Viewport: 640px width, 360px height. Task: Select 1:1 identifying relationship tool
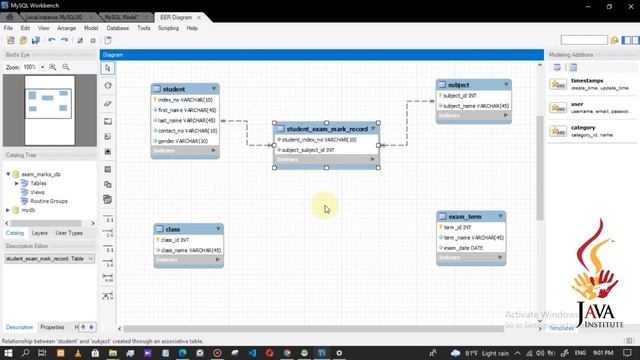[108, 248]
